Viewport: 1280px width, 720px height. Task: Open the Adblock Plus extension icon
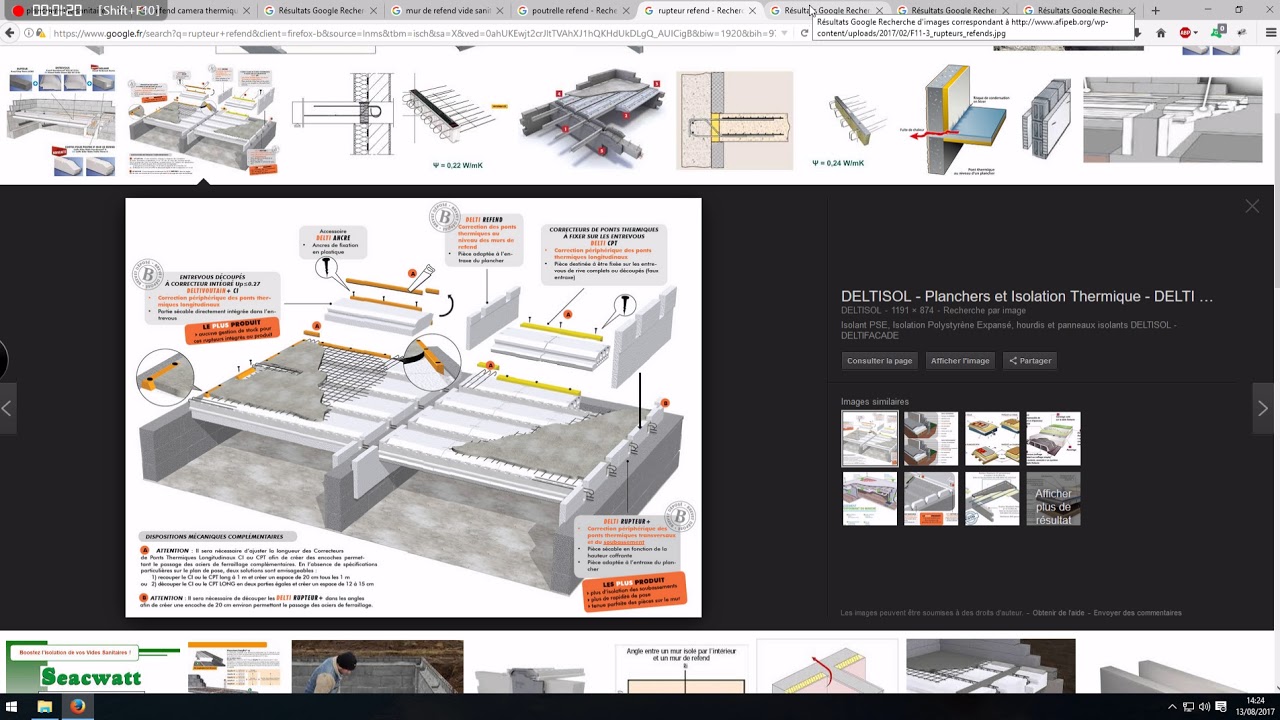(x=1186, y=33)
